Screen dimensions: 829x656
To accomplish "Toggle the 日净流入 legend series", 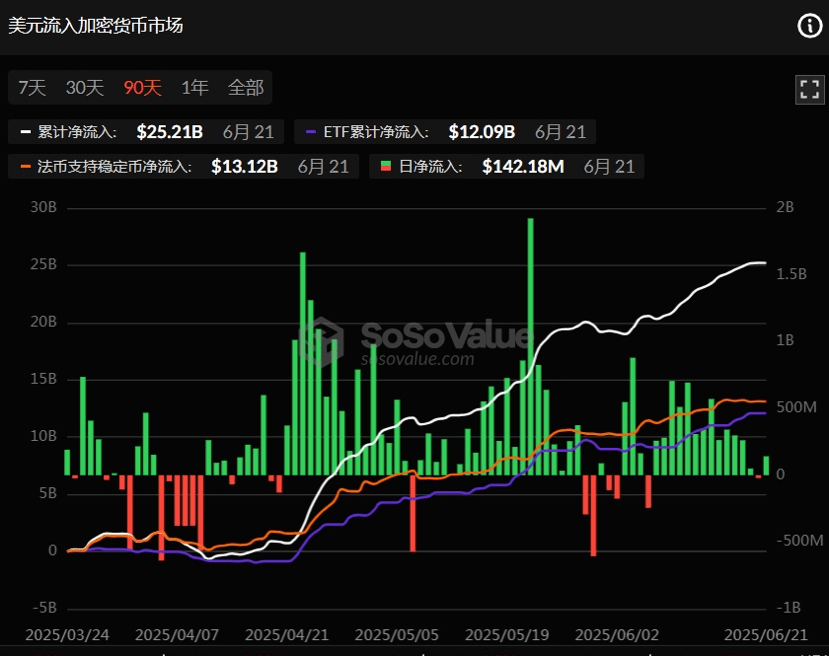I will pyautogui.click(x=506, y=167).
